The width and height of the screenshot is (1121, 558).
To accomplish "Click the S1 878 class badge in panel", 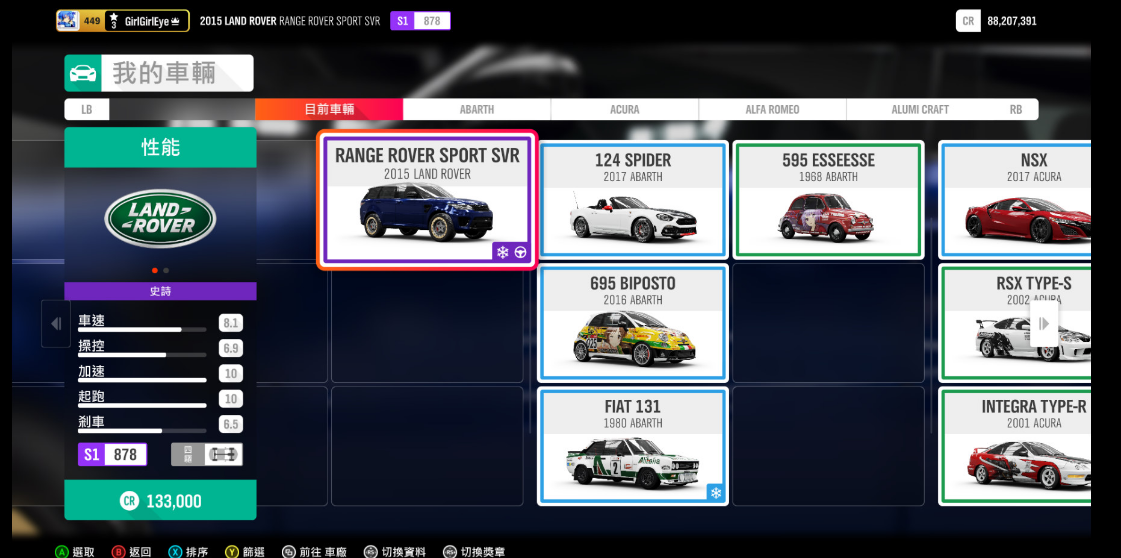I will (112, 454).
